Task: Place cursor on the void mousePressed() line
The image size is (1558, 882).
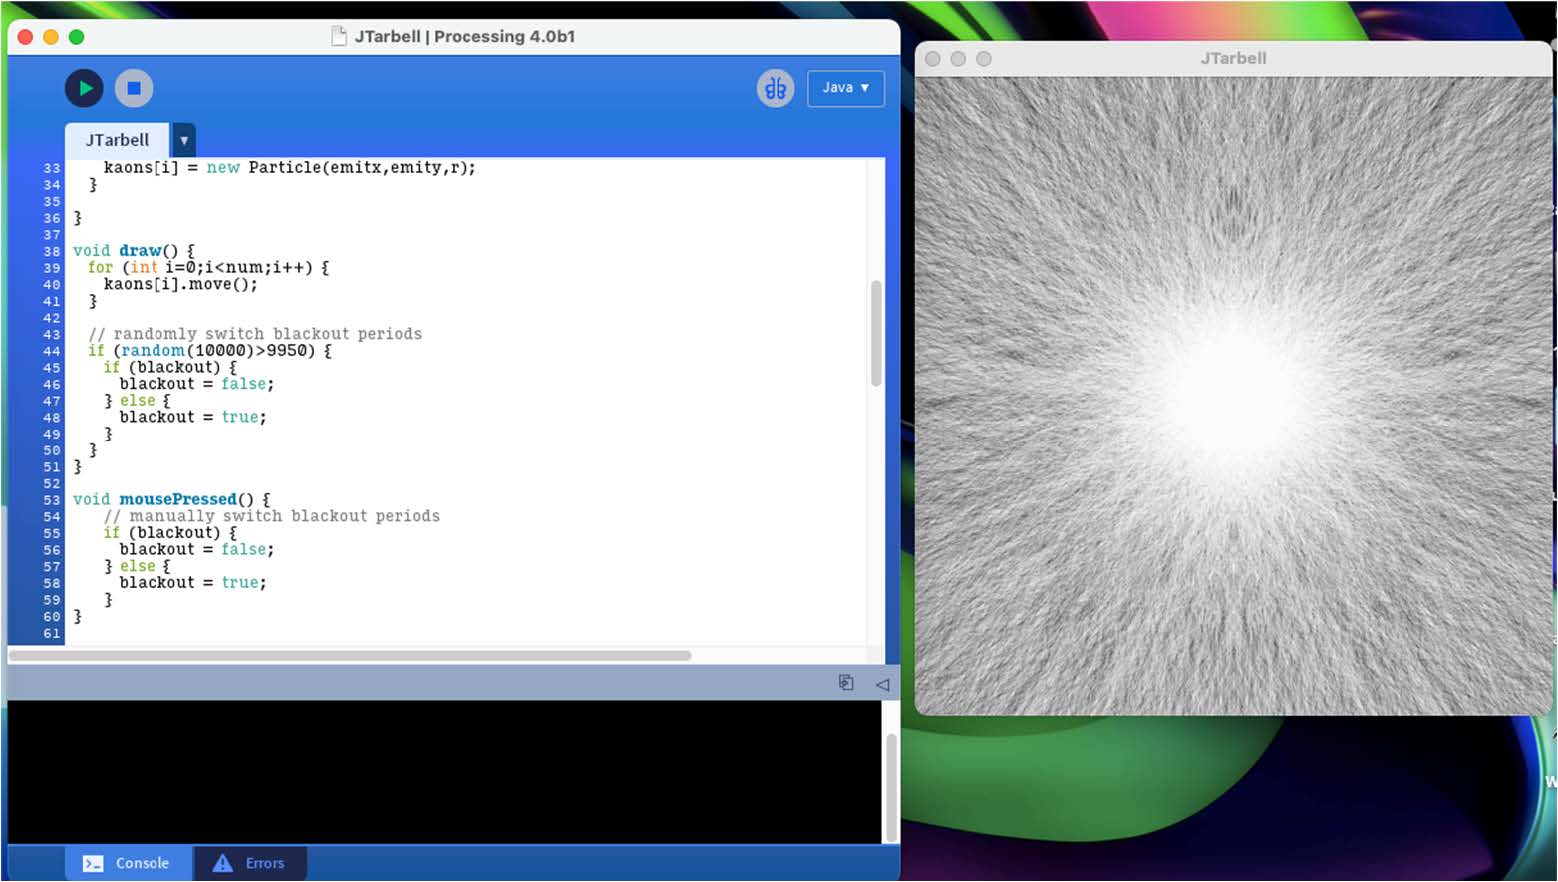Action: point(170,499)
